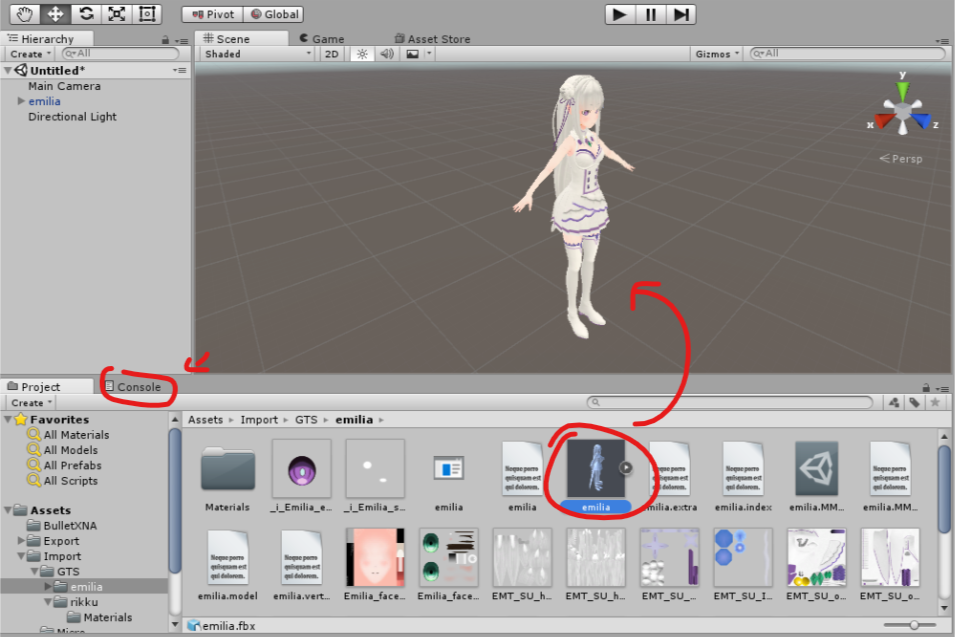955x637 pixels.
Task: Select the emilia model asset thumbnail
Action: [595, 468]
